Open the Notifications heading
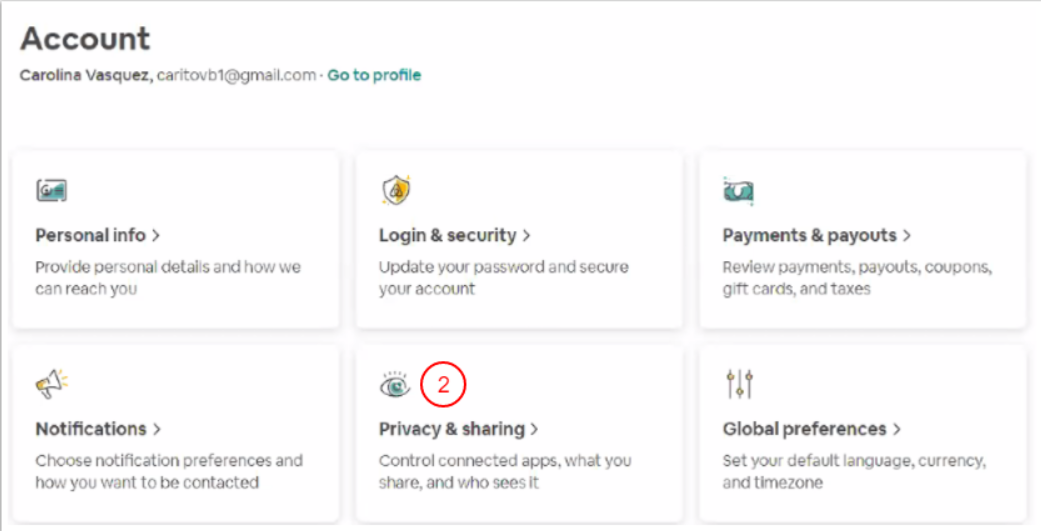 click(x=98, y=429)
